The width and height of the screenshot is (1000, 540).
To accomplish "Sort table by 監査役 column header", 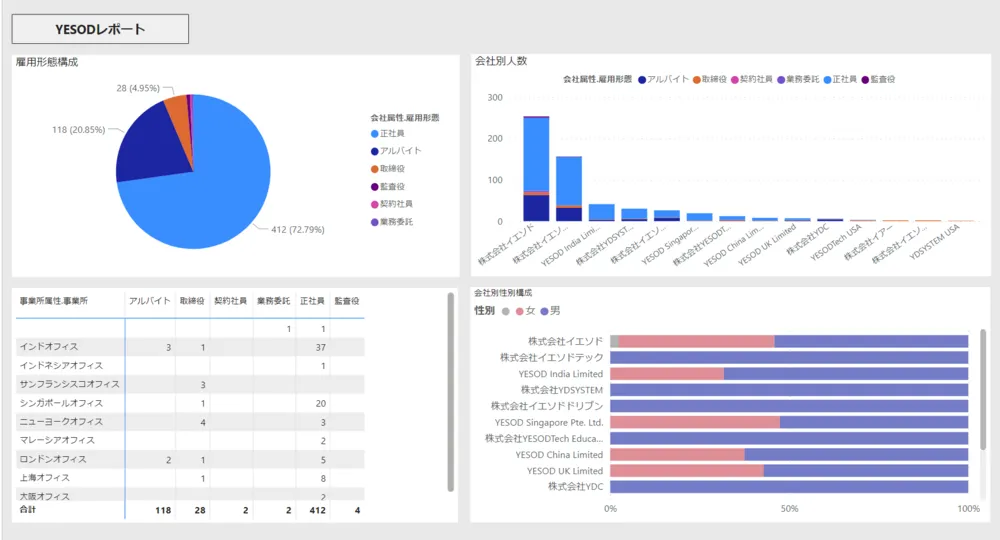I will click(347, 301).
